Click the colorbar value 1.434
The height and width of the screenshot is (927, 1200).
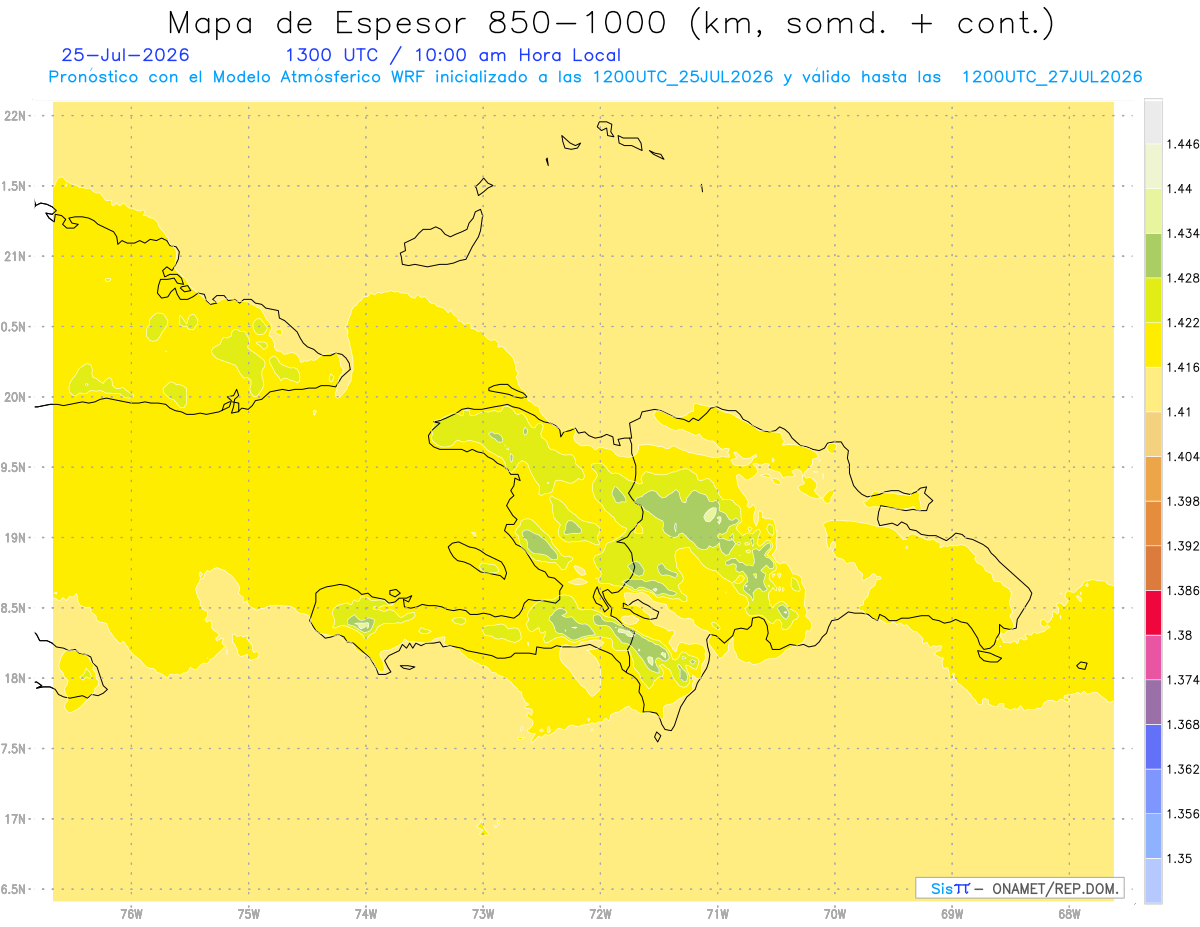[1183, 233]
